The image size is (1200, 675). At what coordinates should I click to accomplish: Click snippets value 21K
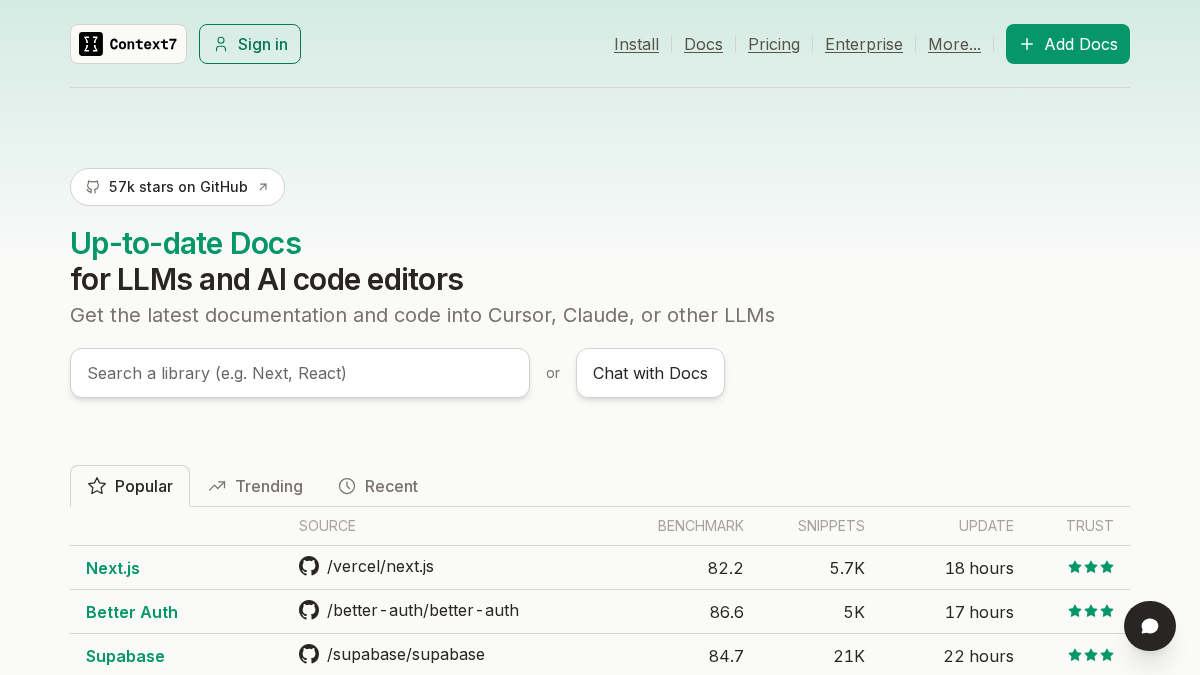849,656
